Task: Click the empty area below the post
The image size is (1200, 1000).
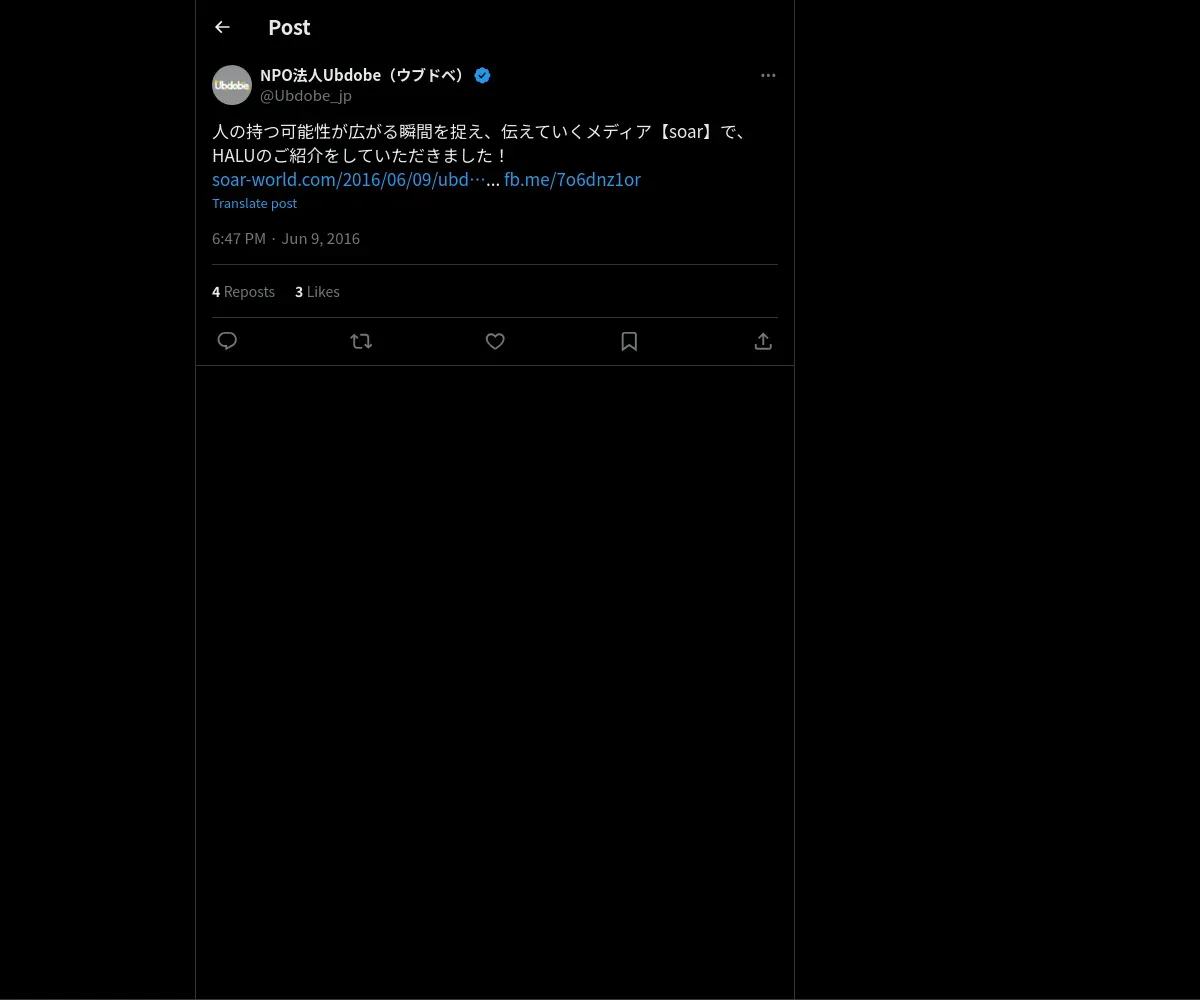Action: pyautogui.click(x=495, y=650)
